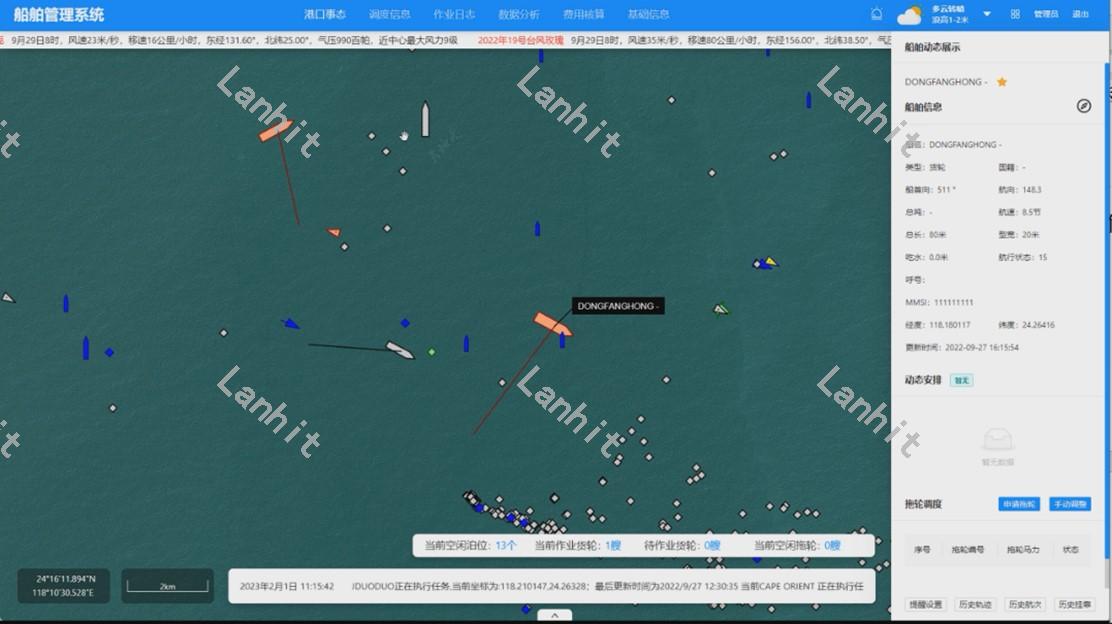The image size is (1112, 624).
Task: Open the grid apps icon in header
Action: click(1015, 14)
